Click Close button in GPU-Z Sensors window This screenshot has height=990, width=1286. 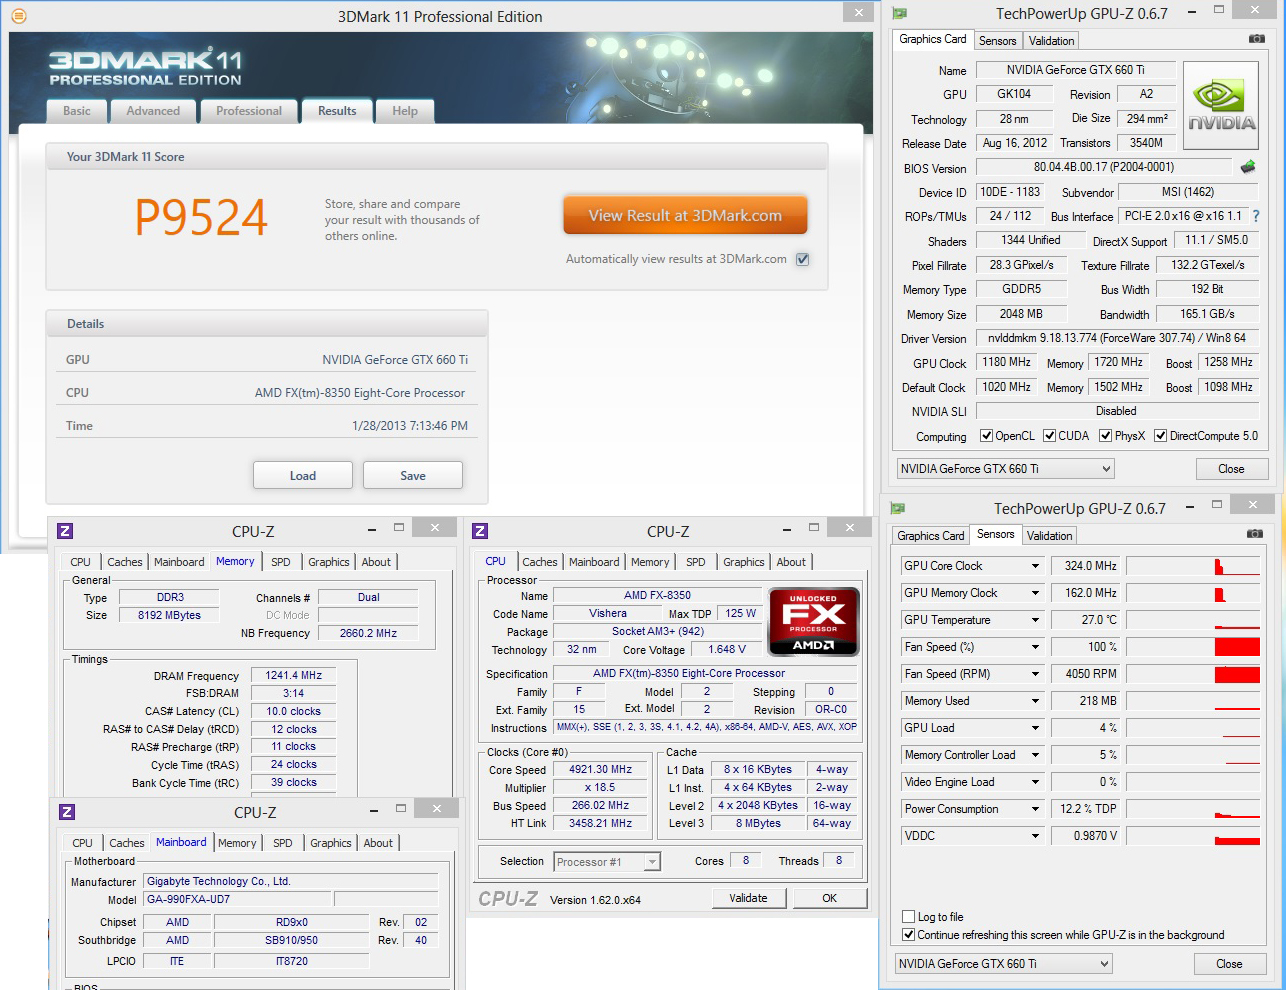coord(1229,964)
